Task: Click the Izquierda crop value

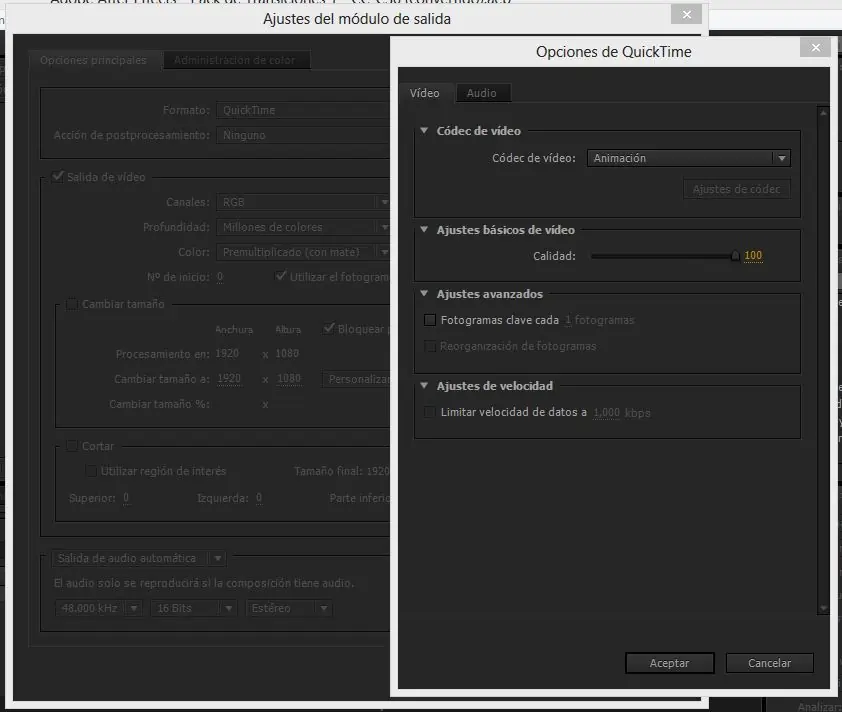Action: point(259,498)
